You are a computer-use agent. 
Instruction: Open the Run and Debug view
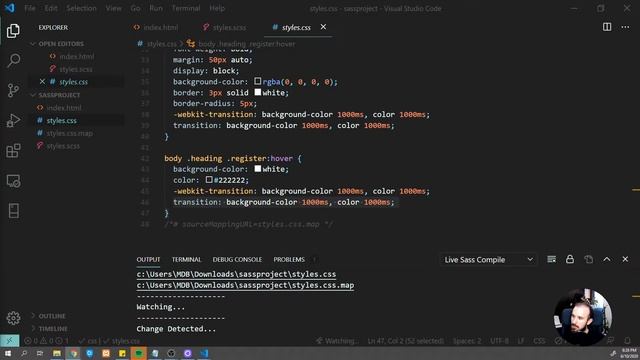13,120
